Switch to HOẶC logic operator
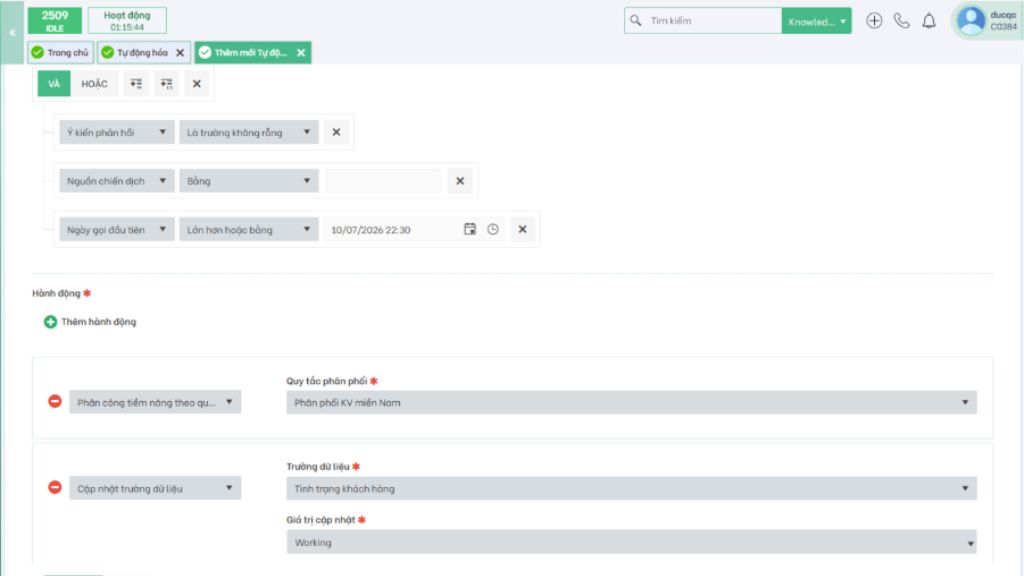The height and width of the screenshot is (576, 1024). [x=94, y=84]
